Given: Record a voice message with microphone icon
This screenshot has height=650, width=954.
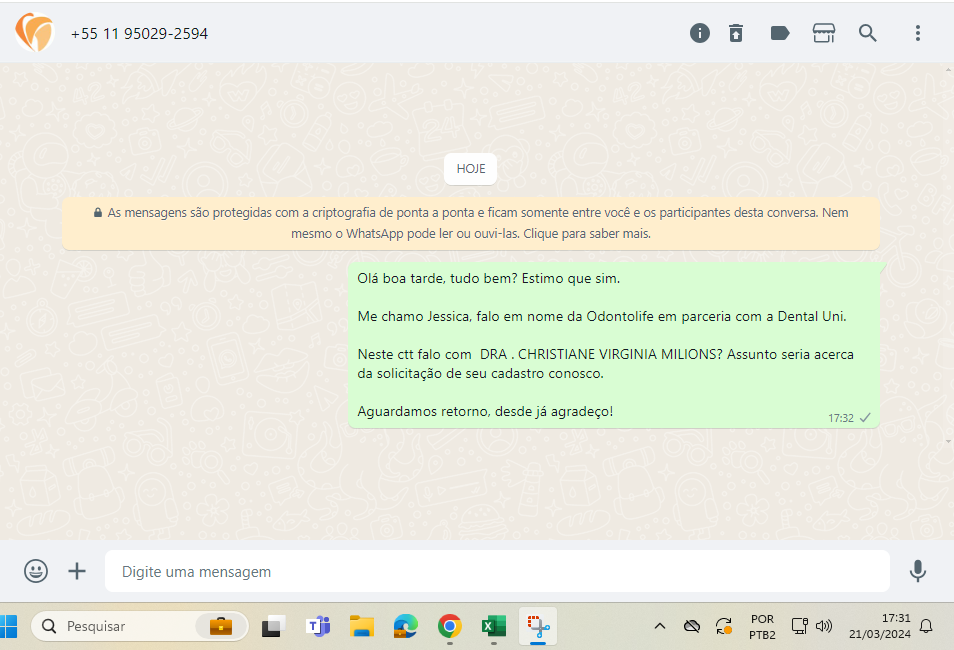Looking at the screenshot, I should 917,571.
